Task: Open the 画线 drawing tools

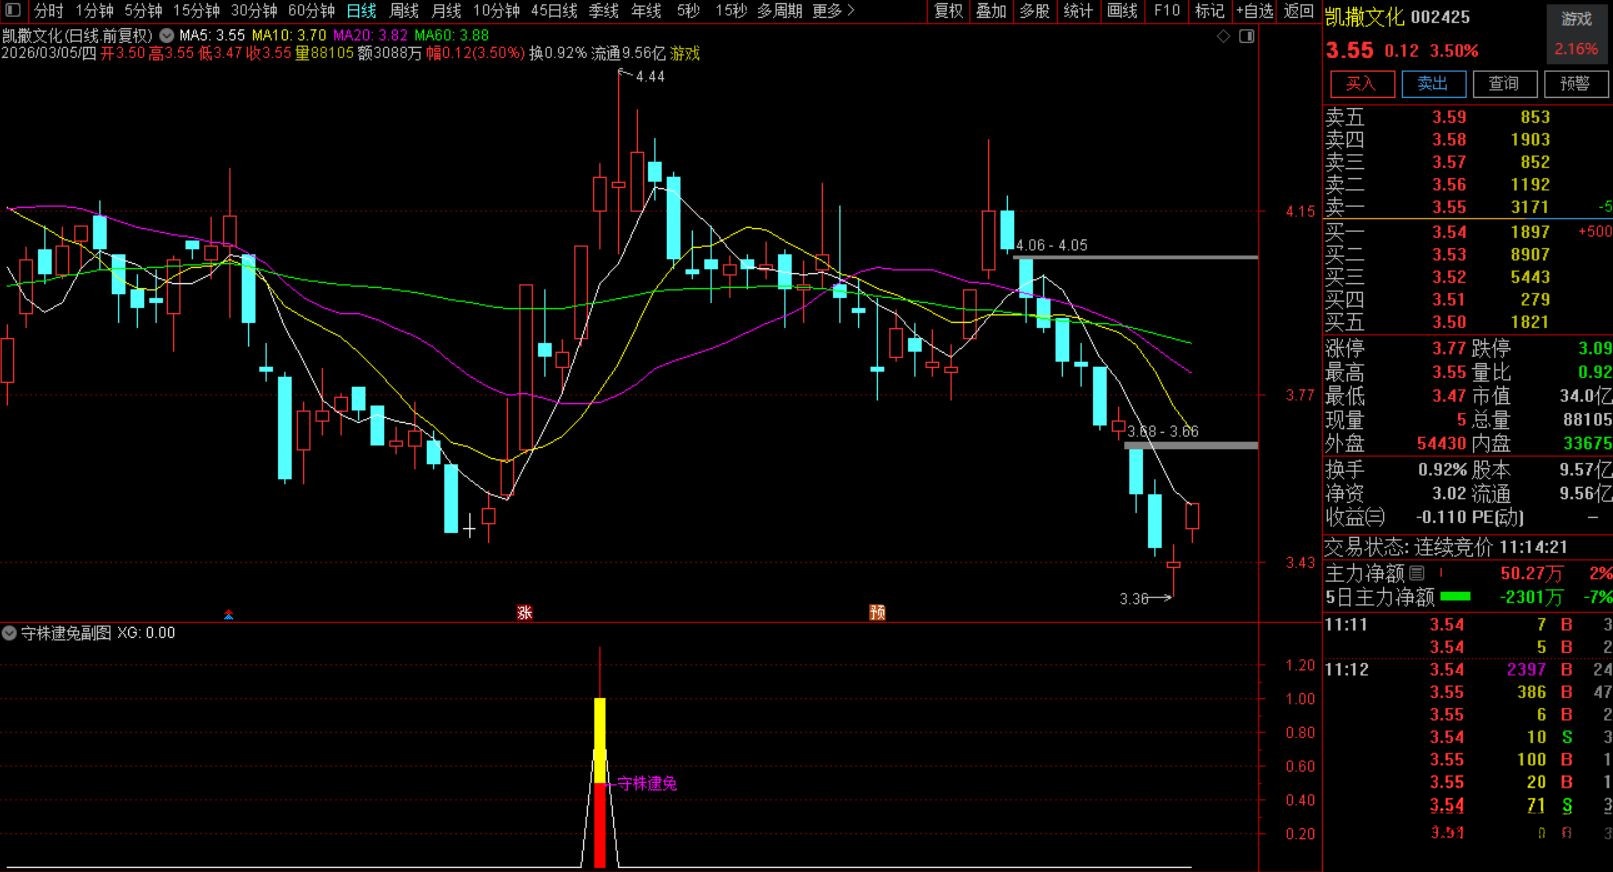Action: point(1122,10)
